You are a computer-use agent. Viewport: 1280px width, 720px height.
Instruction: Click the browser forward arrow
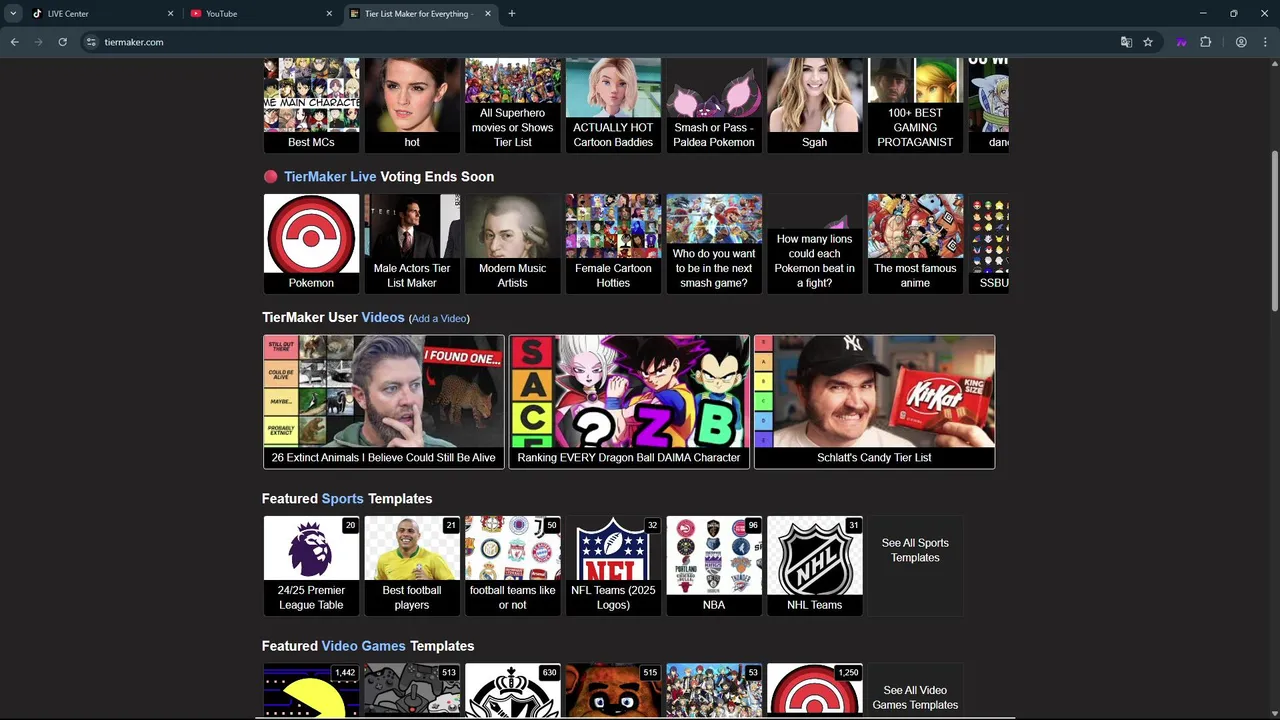38,42
